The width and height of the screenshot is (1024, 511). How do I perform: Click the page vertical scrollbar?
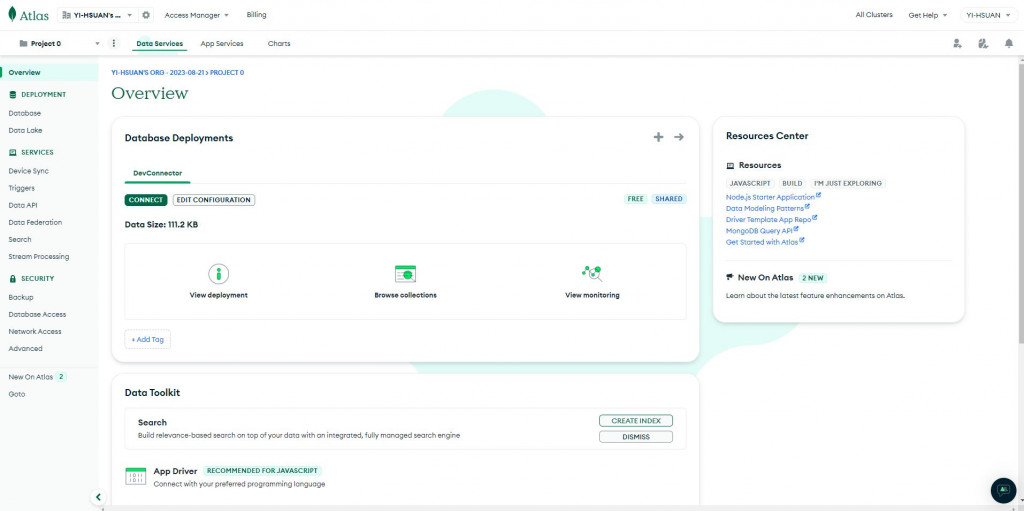pyautogui.click(x=1021, y=203)
